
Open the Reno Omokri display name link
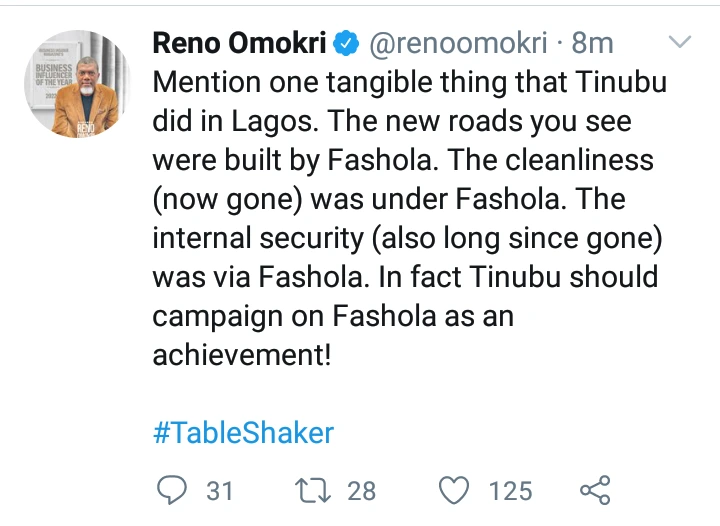[x=241, y=44]
